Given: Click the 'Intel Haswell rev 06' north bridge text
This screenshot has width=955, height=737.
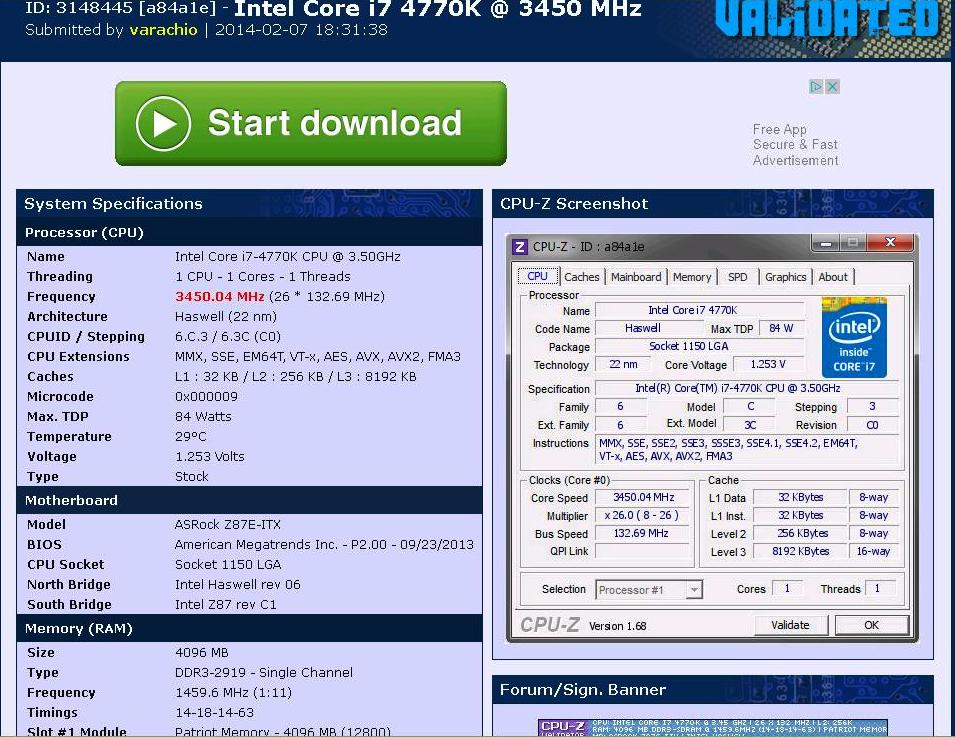Looking at the screenshot, I should [238, 585].
